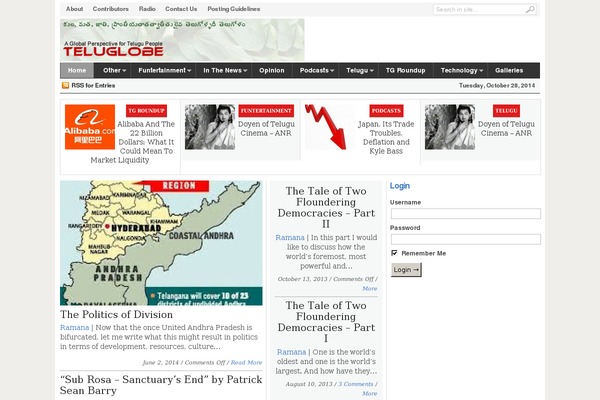The width and height of the screenshot is (600, 400).
Task: Open the About page
Action: [x=74, y=9]
